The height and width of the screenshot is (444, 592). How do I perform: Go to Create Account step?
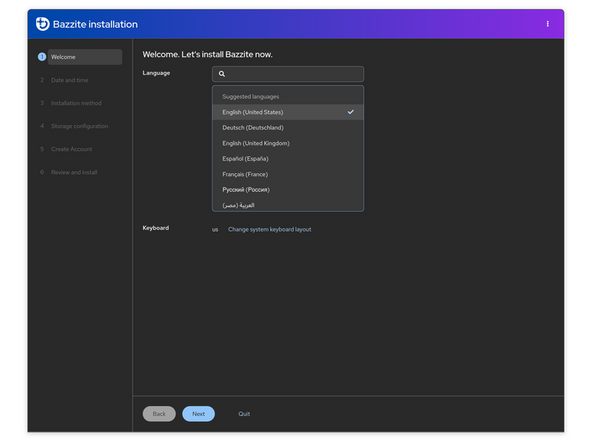tap(71, 149)
